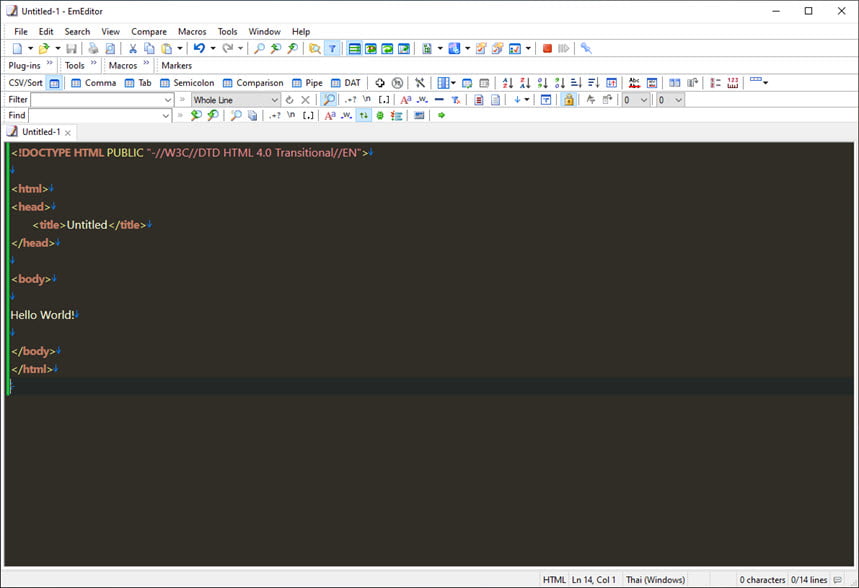Open the Open-file dropdown arrow
This screenshot has height=588, width=859.
[58, 48]
